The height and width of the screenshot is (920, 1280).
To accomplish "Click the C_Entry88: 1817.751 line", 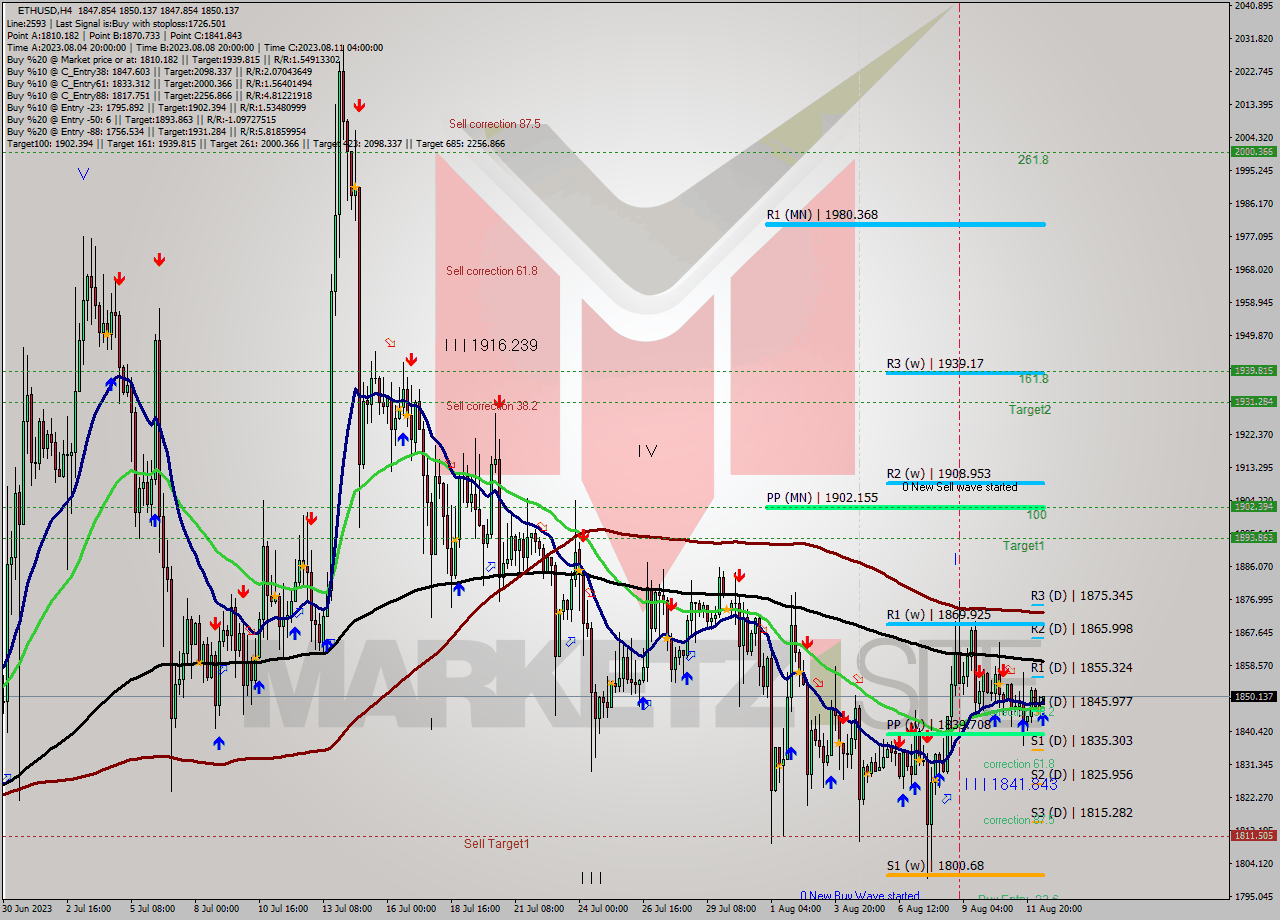I will point(159,95).
